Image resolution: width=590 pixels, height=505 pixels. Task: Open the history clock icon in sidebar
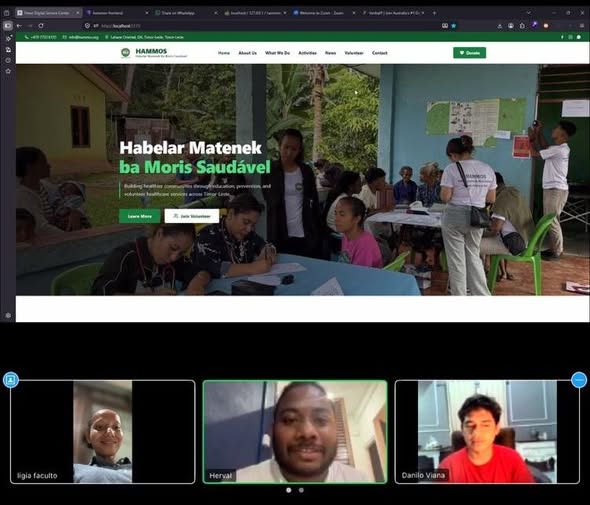coord(8,60)
